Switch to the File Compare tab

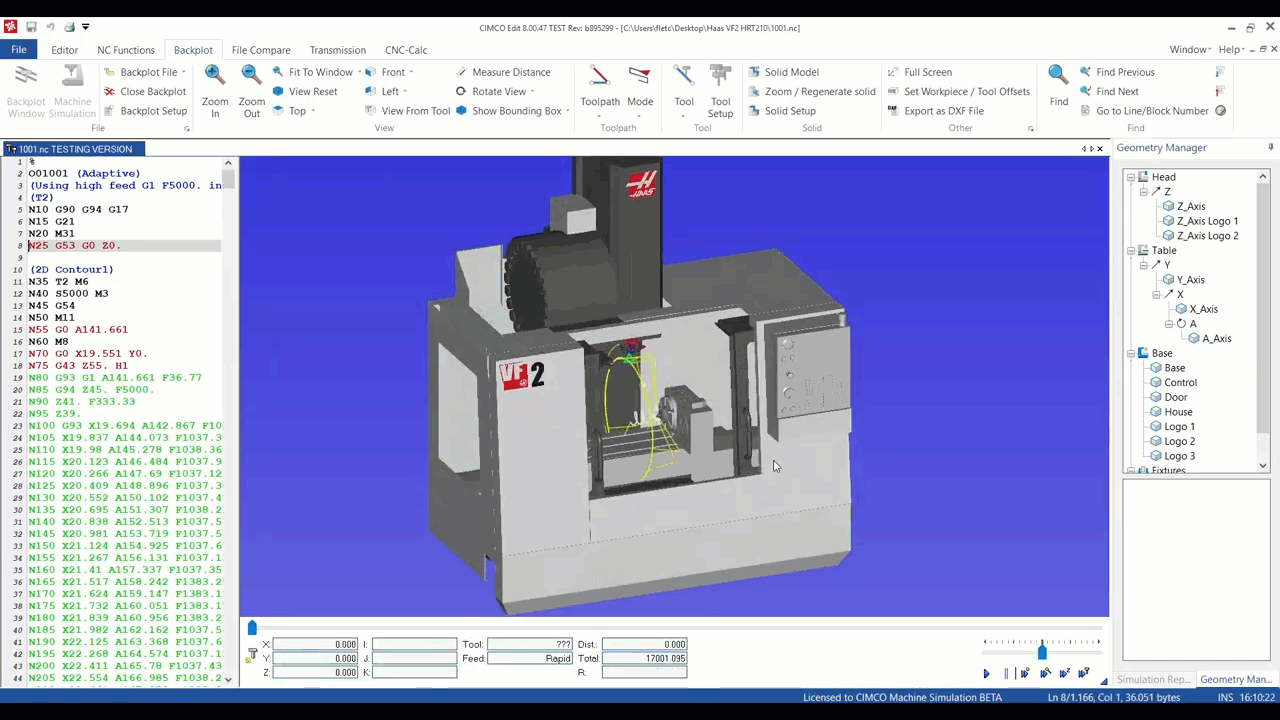click(x=261, y=50)
